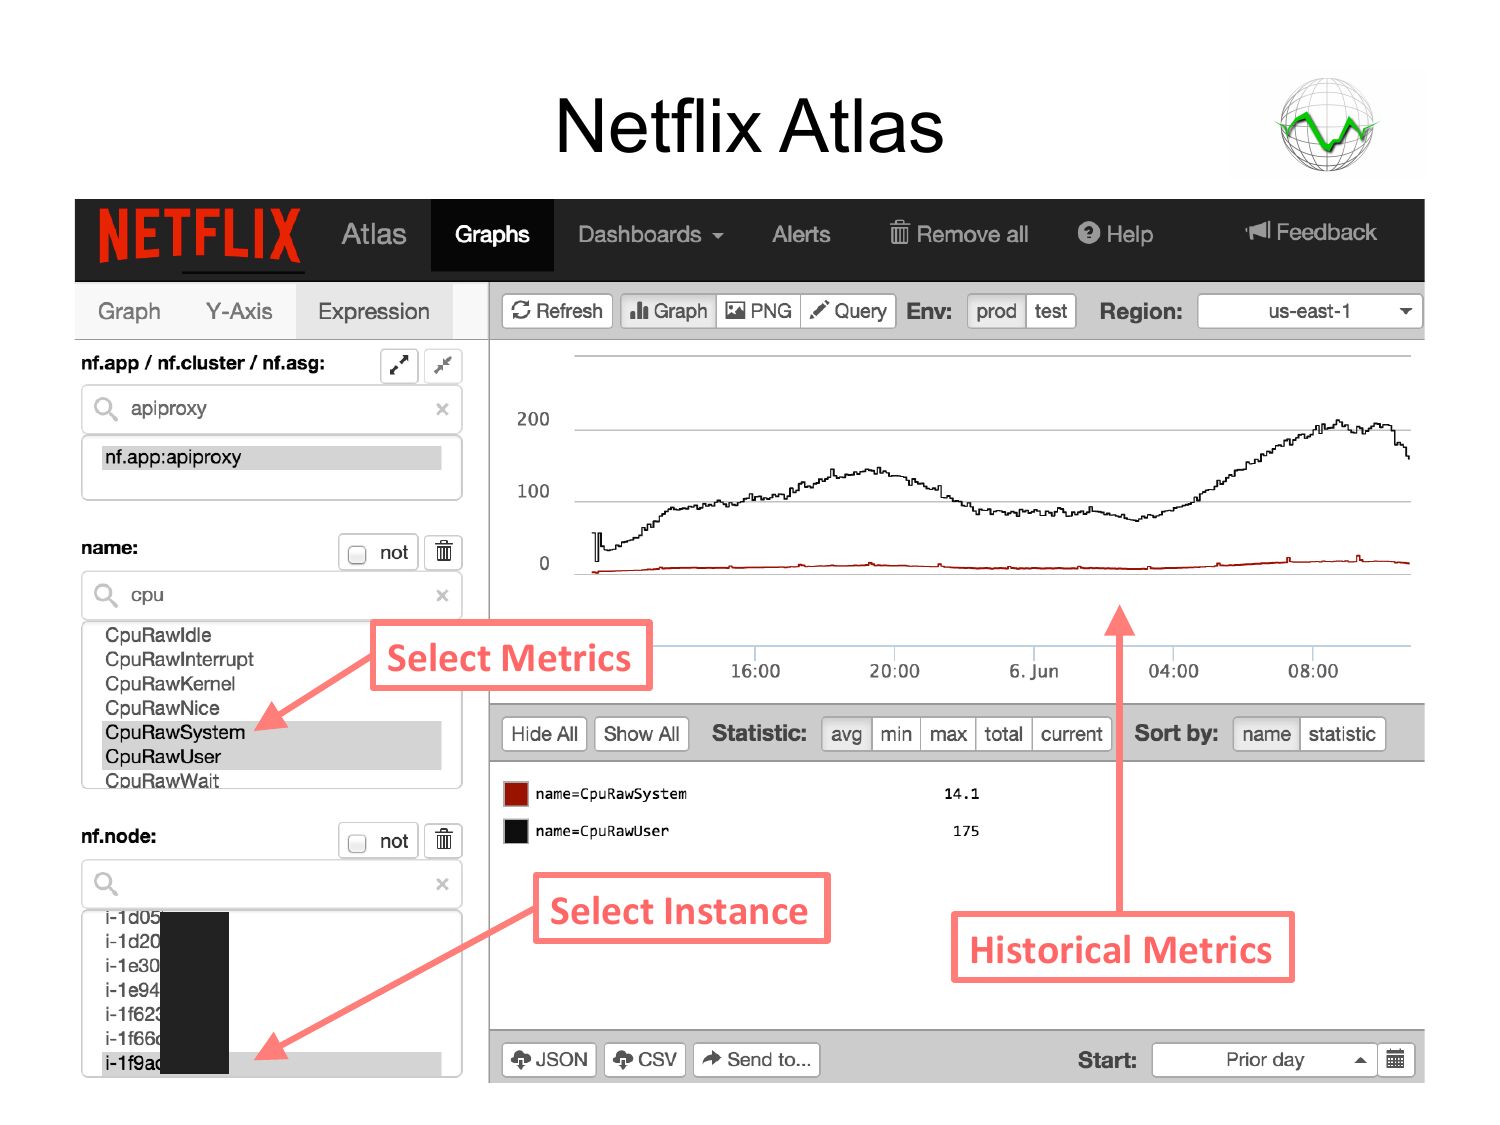
Task: Open the Region dropdown showing us-east-1
Action: point(1309,312)
